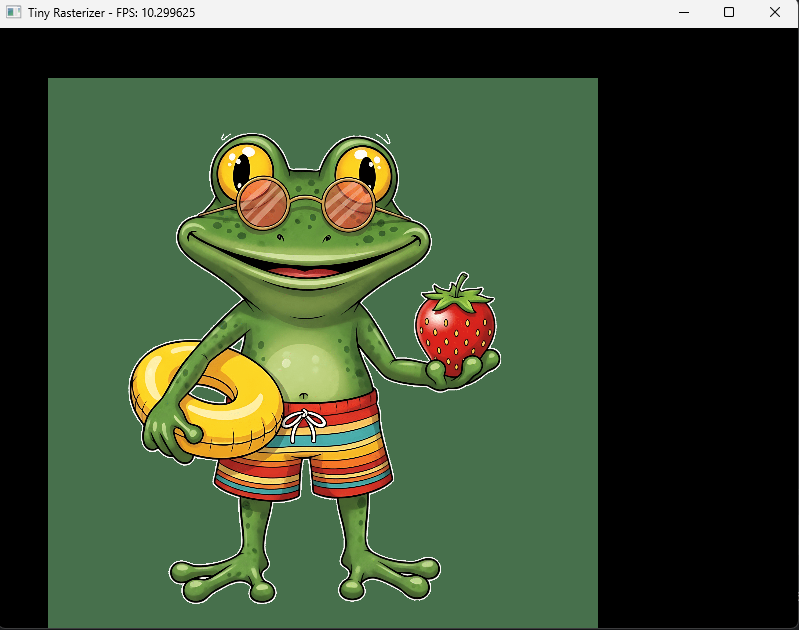Minimize the Tiny Rasterizer window

point(684,12)
